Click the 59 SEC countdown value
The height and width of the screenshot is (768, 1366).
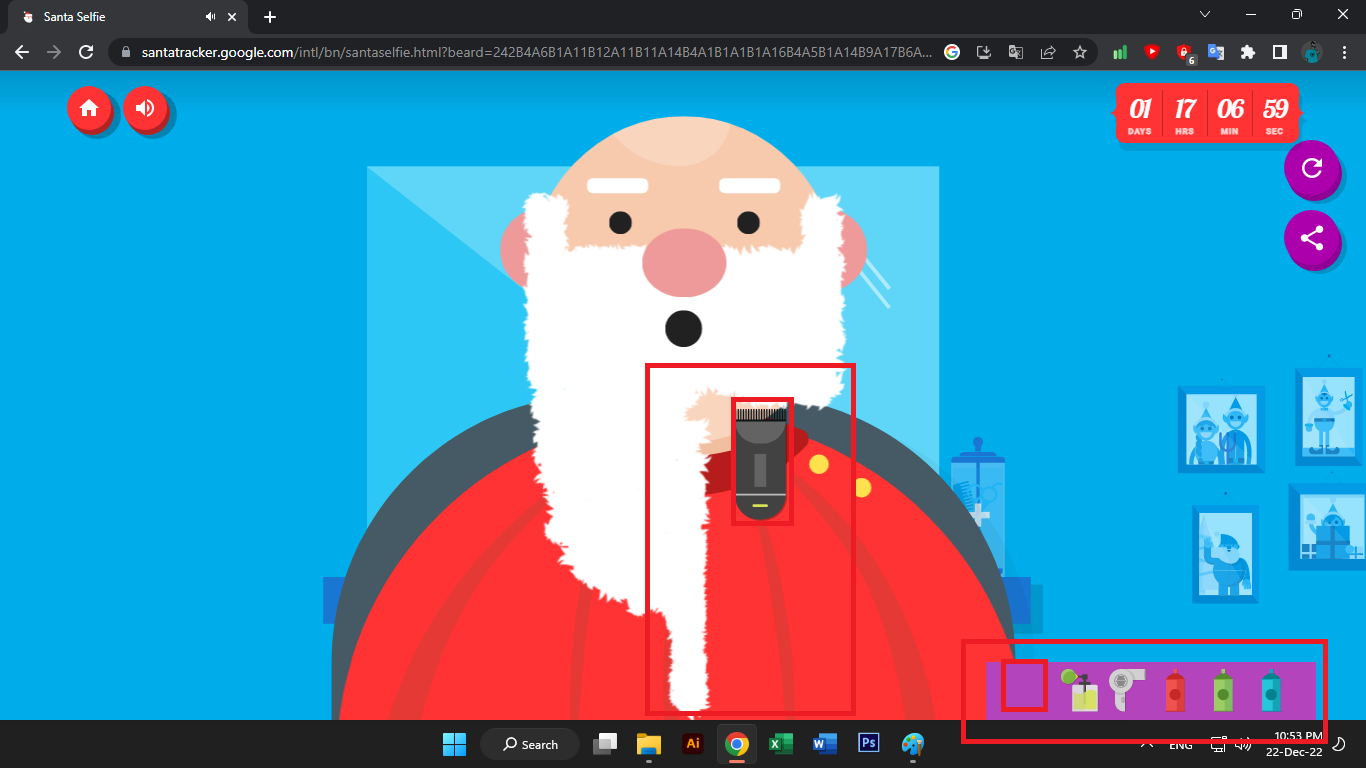(x=1274, y=115)
